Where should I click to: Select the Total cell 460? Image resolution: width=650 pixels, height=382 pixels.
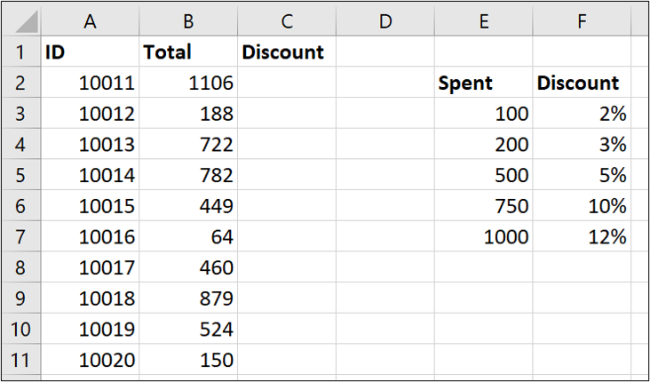tap(188, 267)
